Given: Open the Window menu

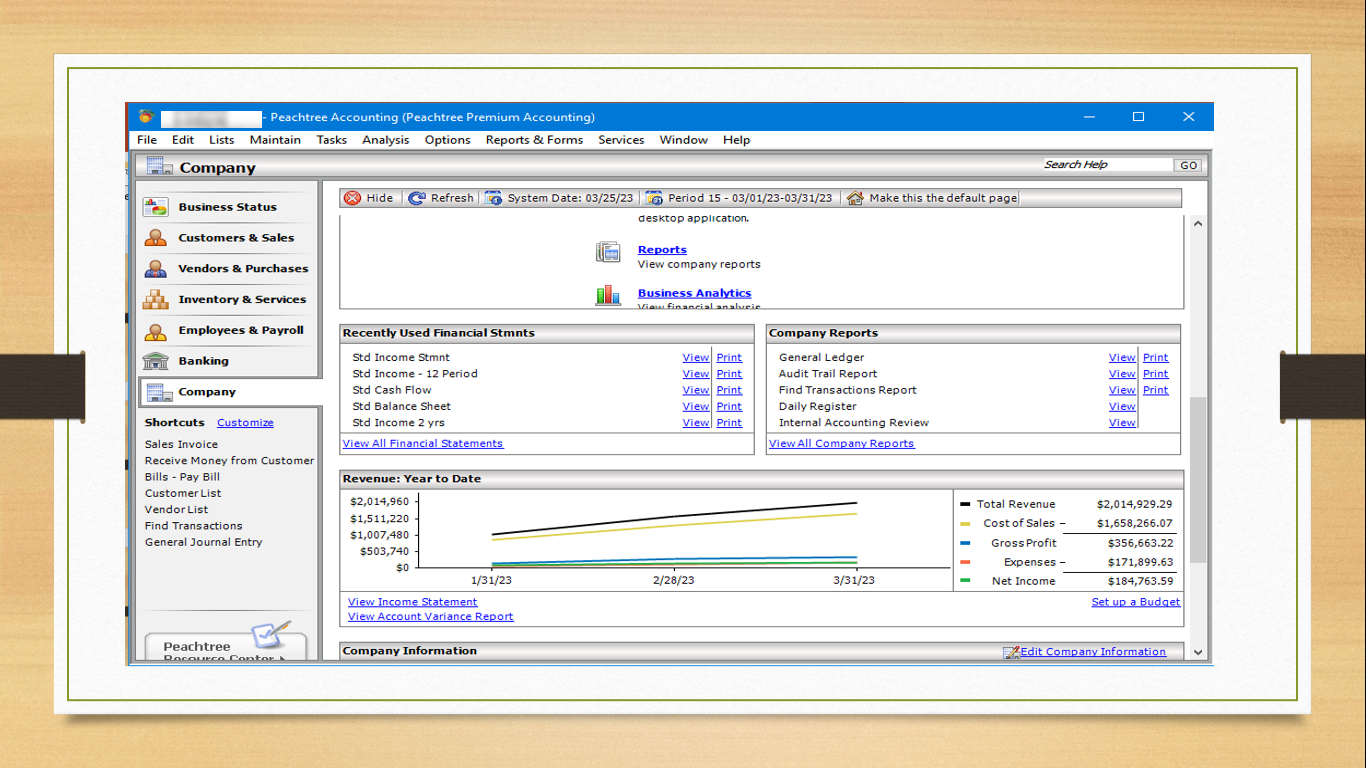Looking at the screenshot, I should (684, 140).
